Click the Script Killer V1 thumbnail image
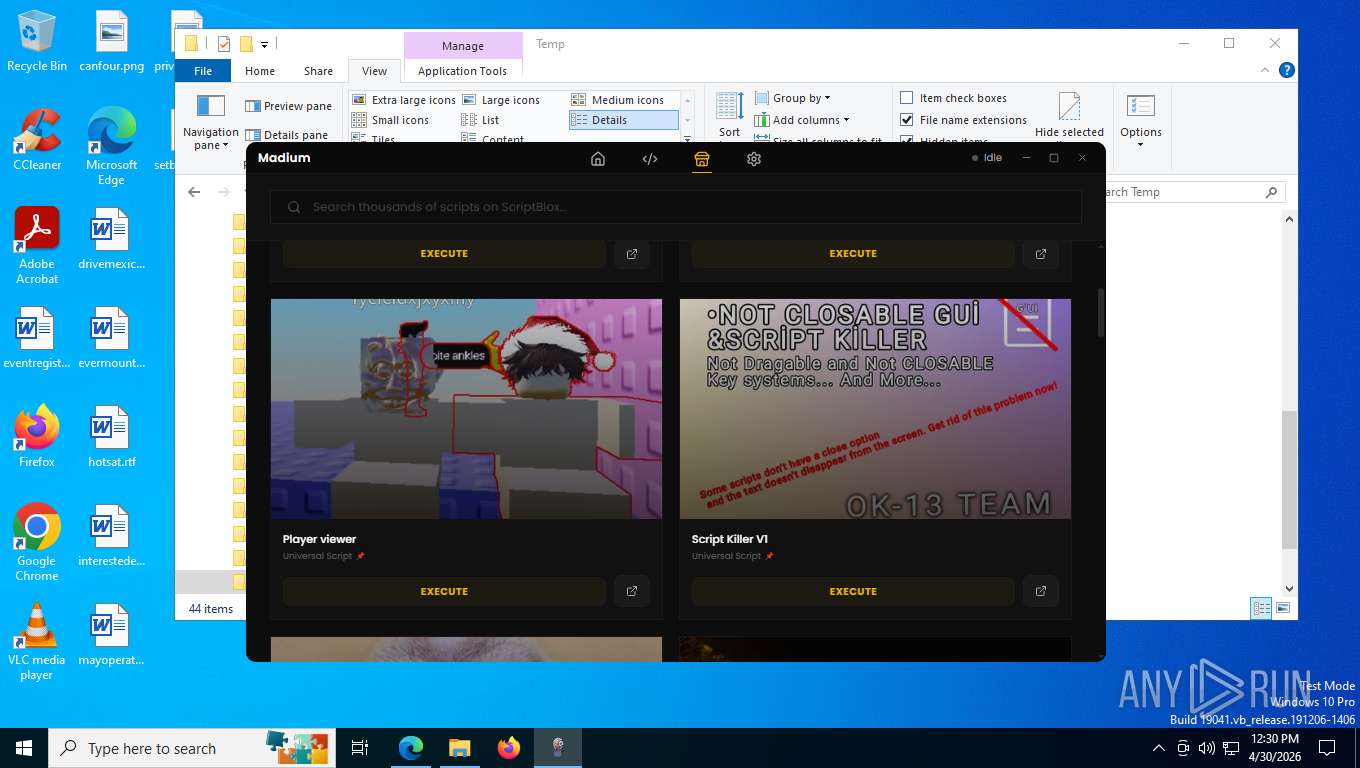 tap(875, 409)
